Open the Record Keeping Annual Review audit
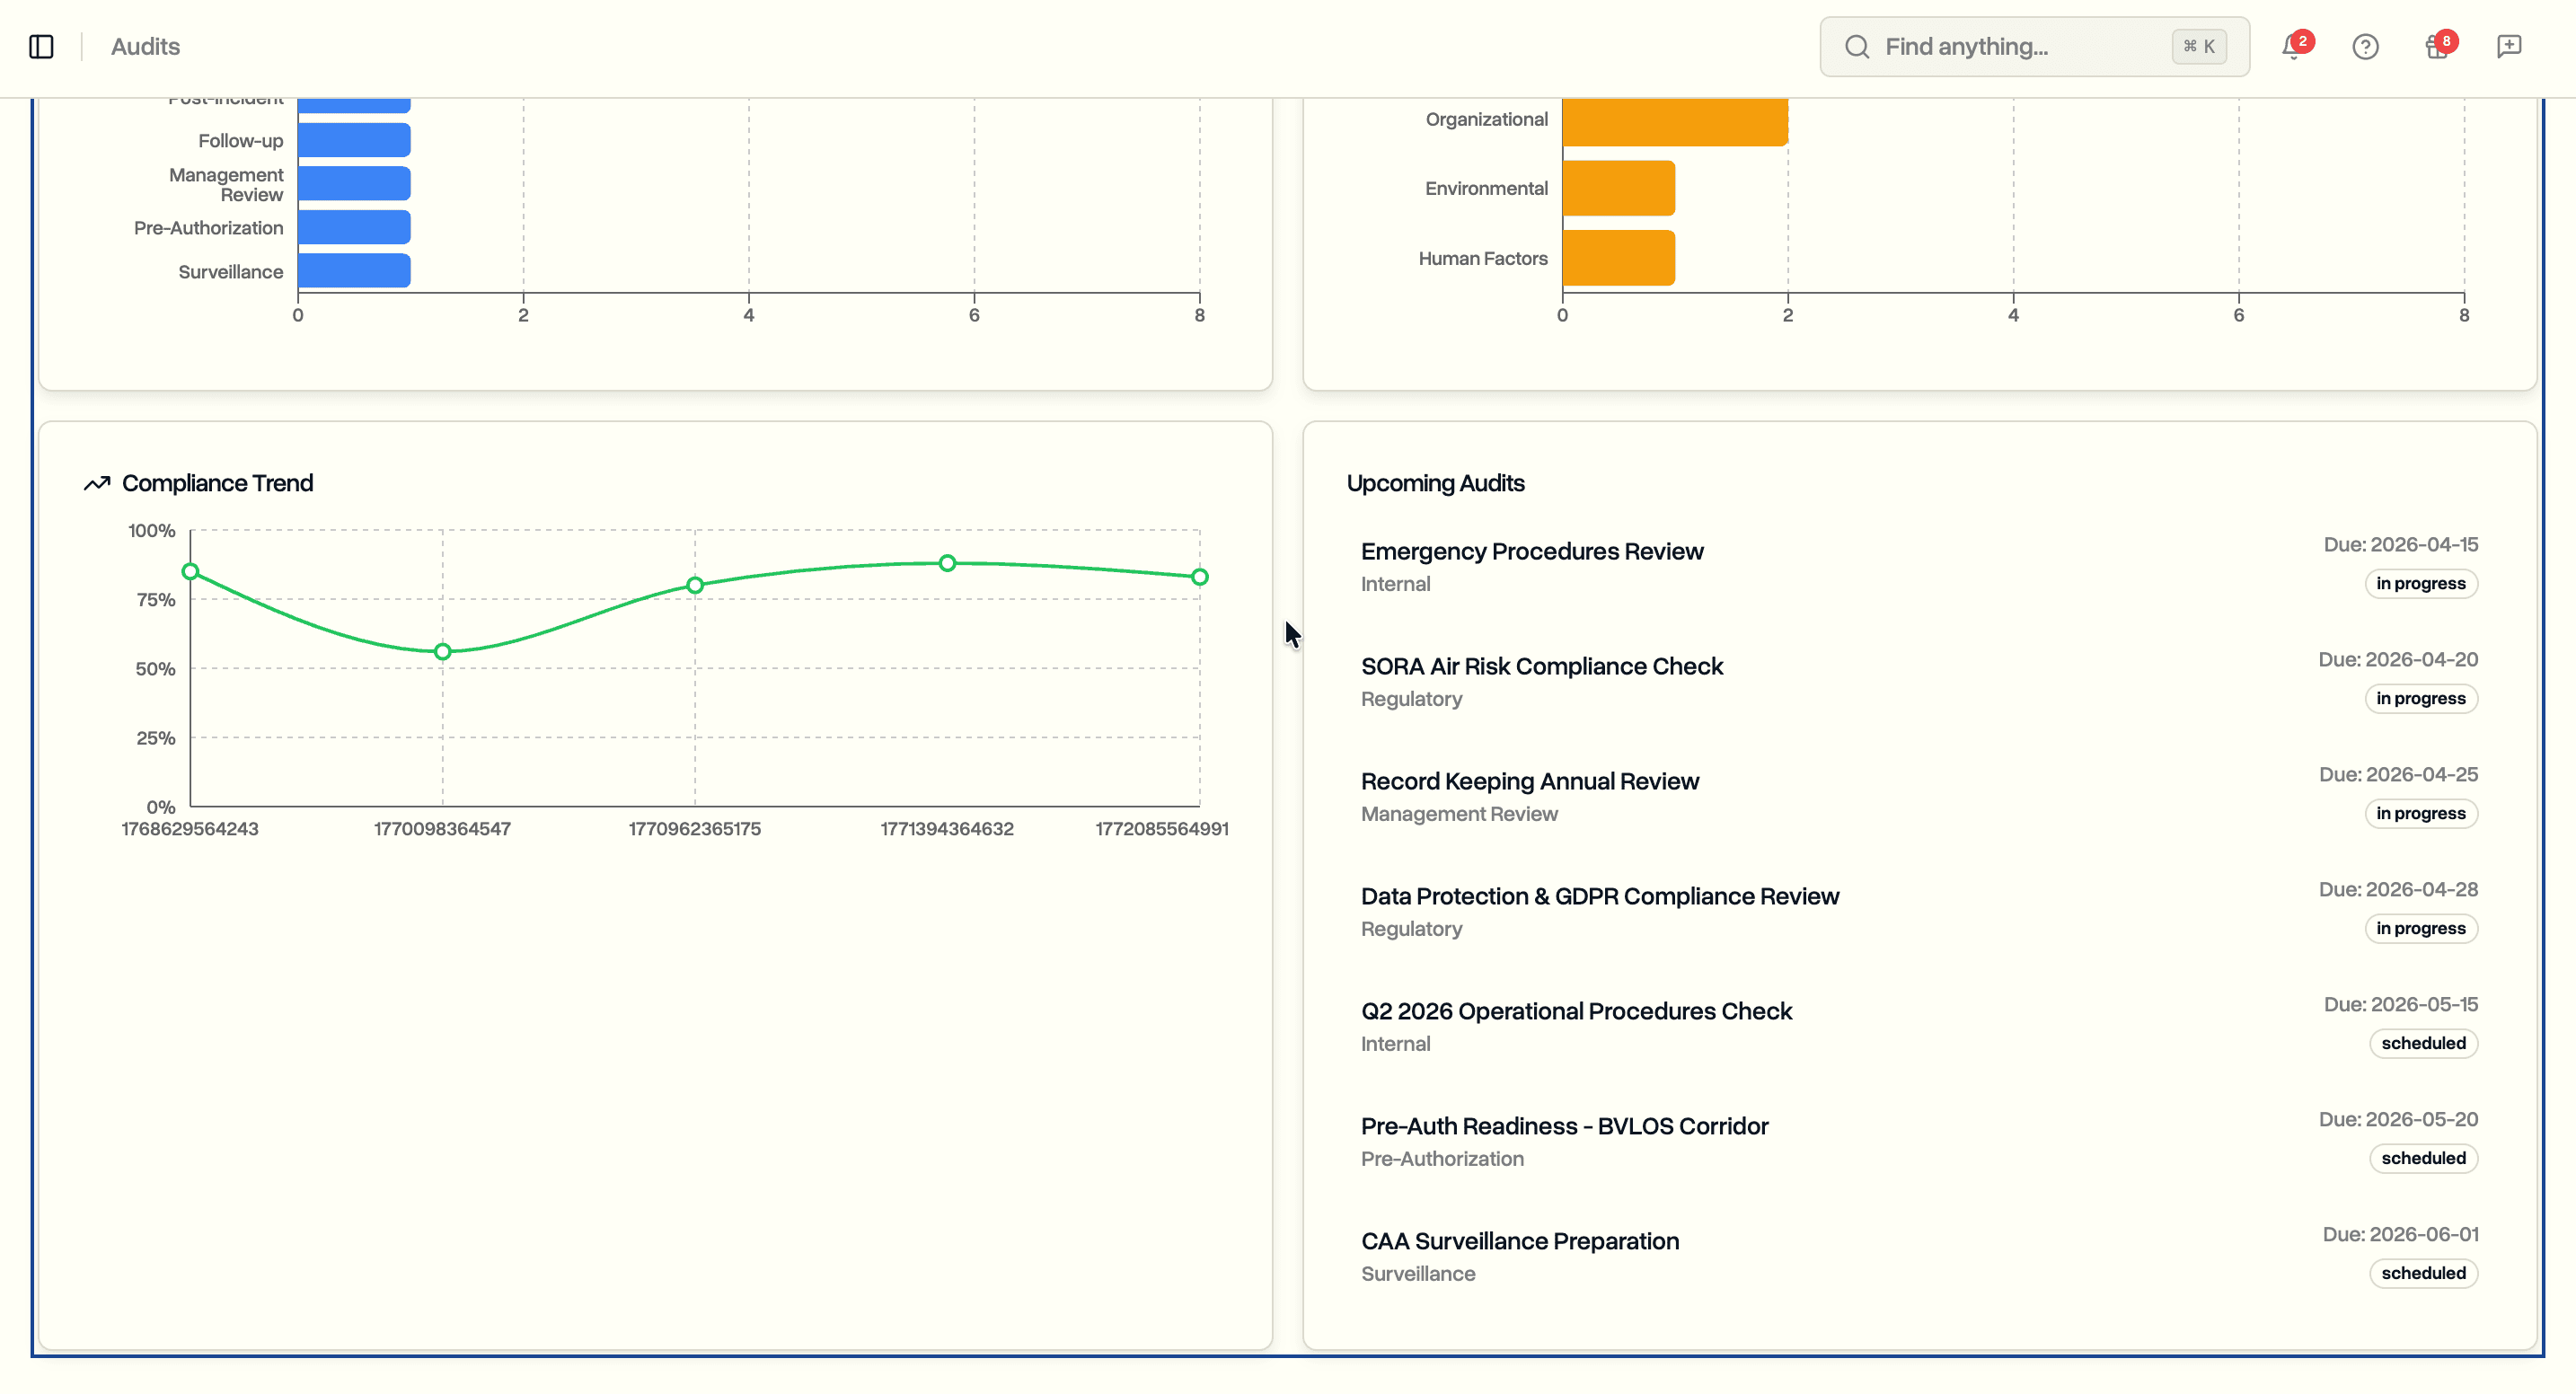 coord(1529,781)
